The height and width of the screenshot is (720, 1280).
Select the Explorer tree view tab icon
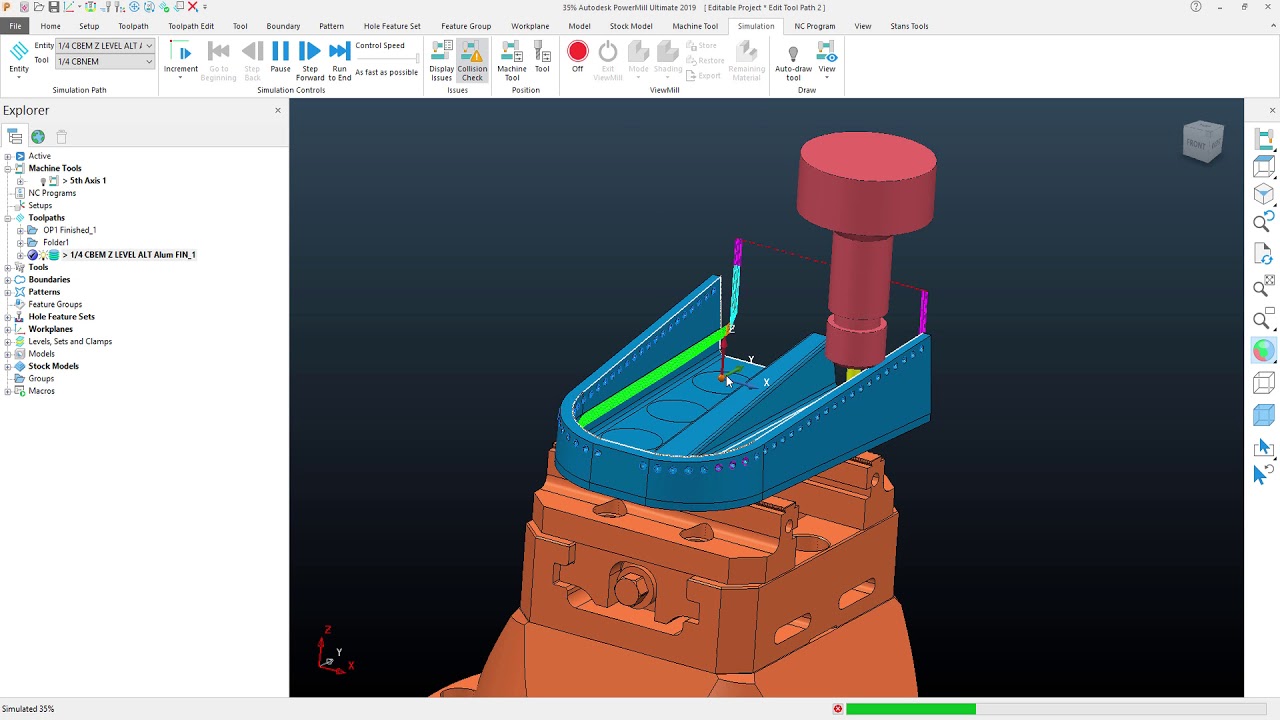[15, 137]
